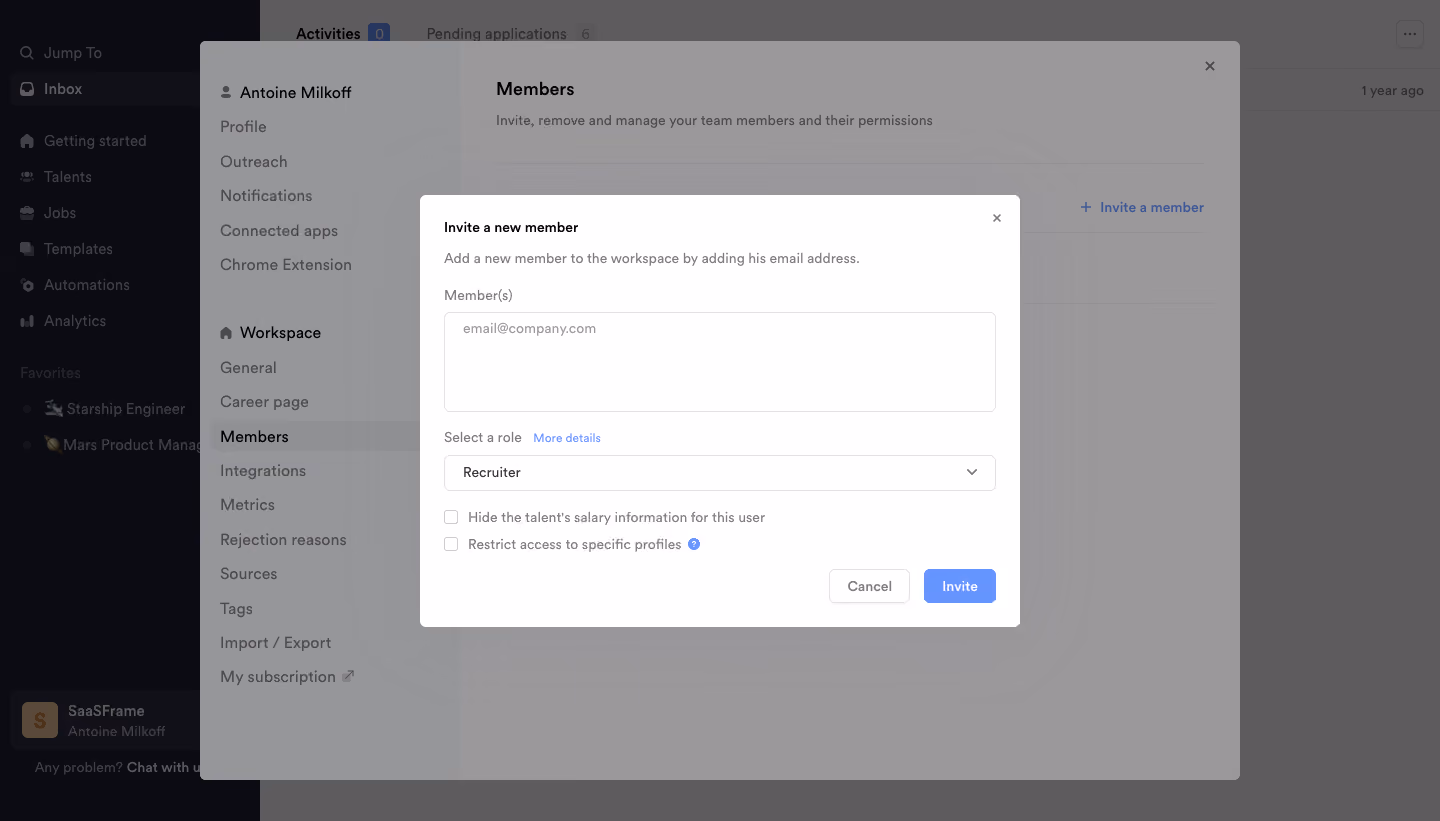Viewport: 1440px width, 821px height.
Task: Open the Recruiter role dropdown
Action: pyautogui.click(x=720, y=473)
